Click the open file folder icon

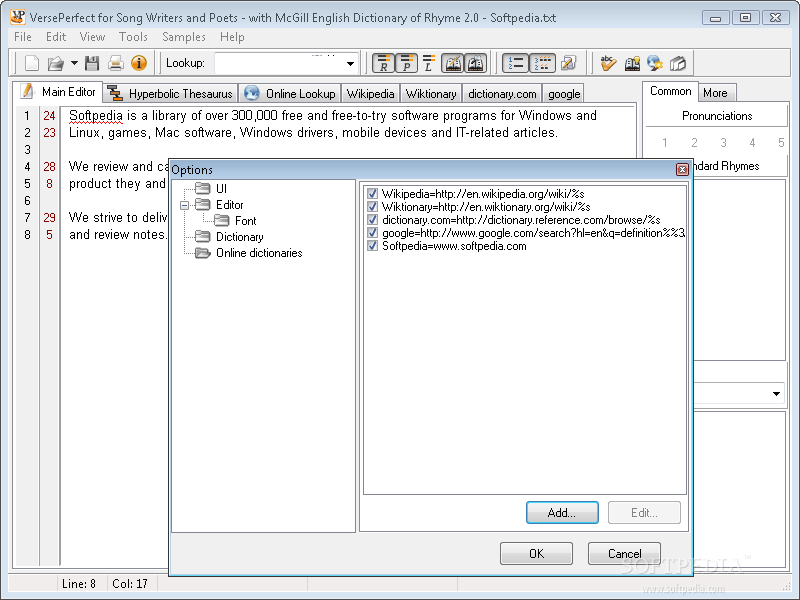click(55, 63)
